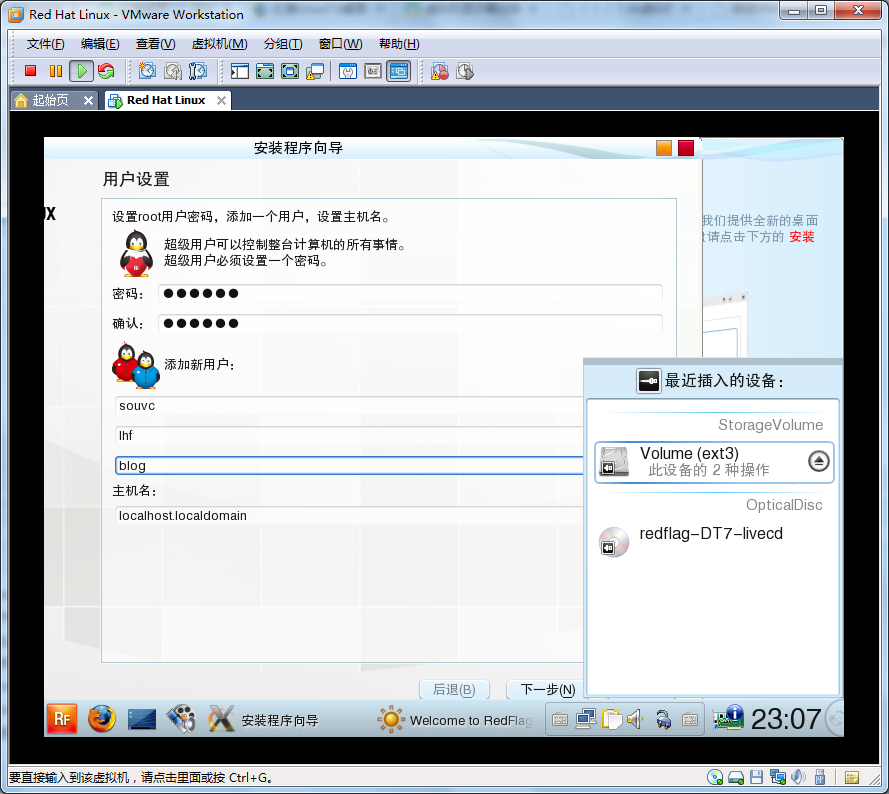Open the 帮助(H) menu
The width and height of the screenshot is (889, 794).
[399, 44]
